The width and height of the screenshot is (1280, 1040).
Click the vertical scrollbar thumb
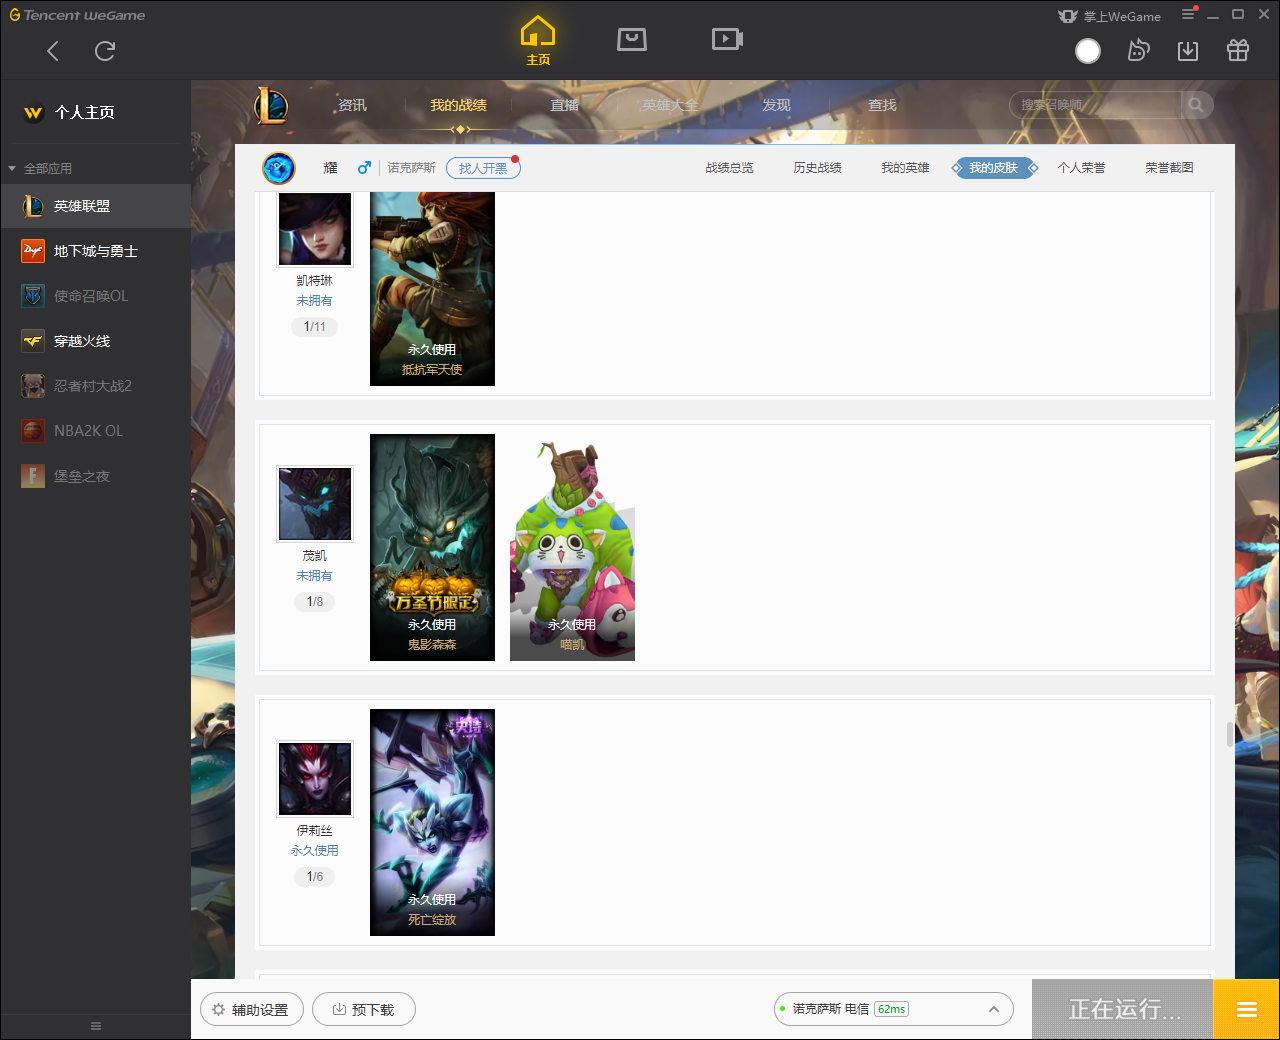tap(1230, 734)
